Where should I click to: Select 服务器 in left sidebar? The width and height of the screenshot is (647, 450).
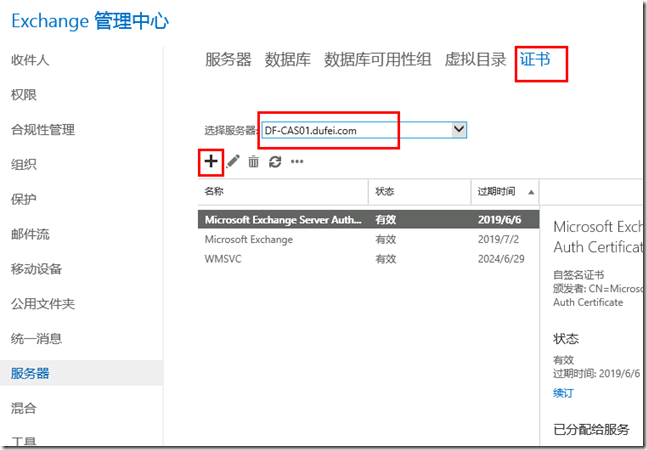(30, 373)
